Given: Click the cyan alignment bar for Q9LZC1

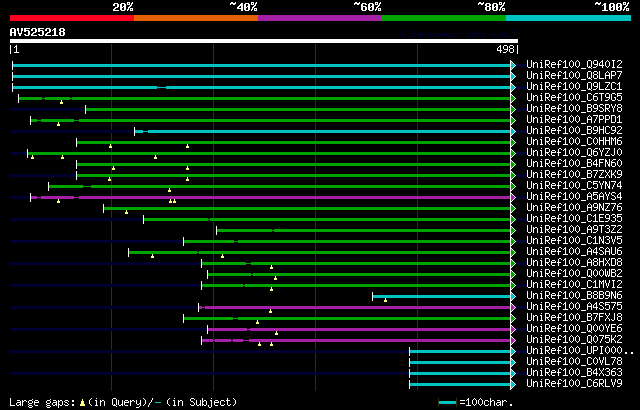Looking at the screenshot, I should click(x=261, y=87).
